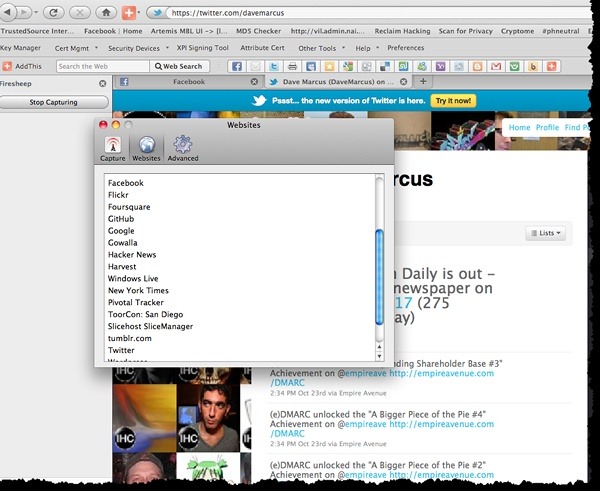Viewport: 600px width, 491px height.
Task: Click the man's face follower thumbnail
Action: coord(208,418)
